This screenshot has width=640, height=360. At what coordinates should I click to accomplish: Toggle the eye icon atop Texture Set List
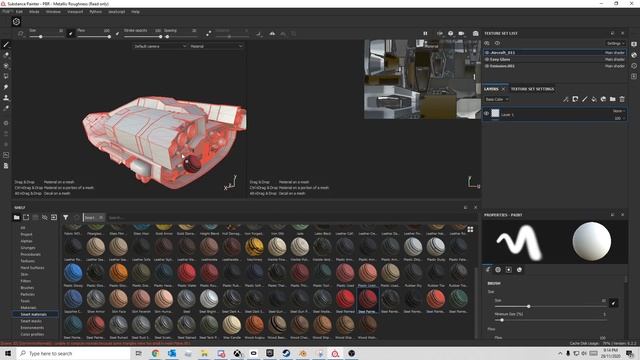point(497,43)
